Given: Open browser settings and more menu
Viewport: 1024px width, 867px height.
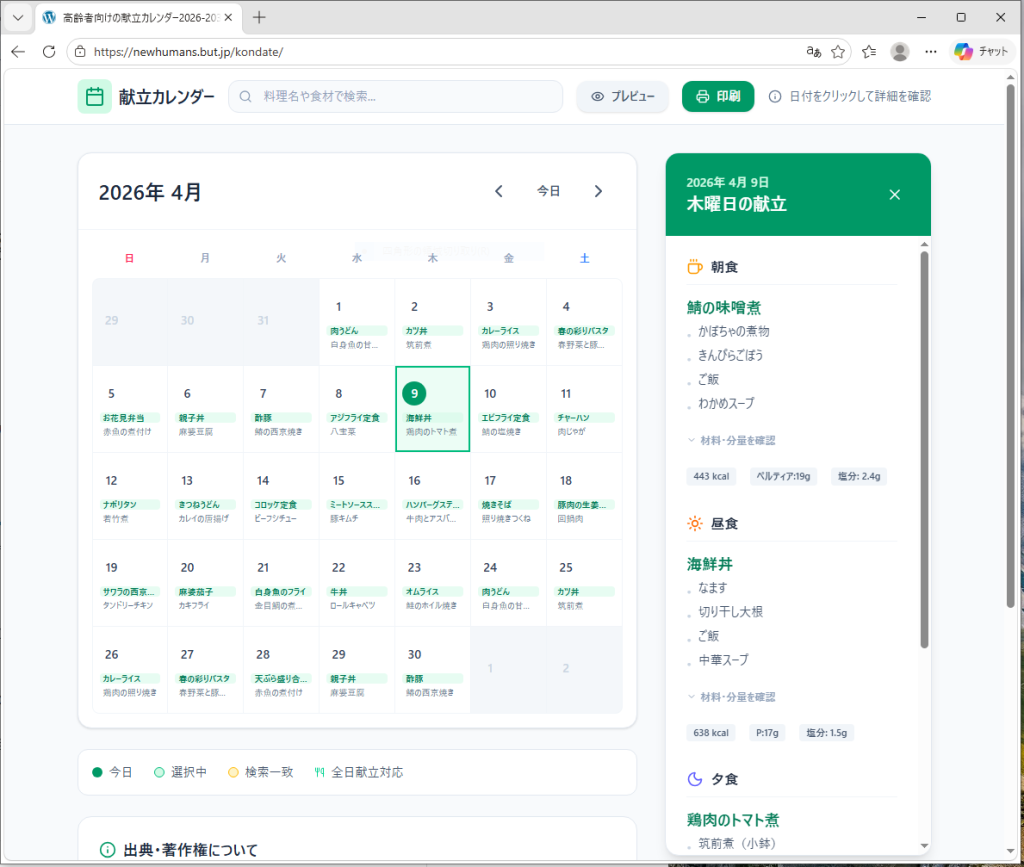Looking at the screenshot, I should point(931,52).
